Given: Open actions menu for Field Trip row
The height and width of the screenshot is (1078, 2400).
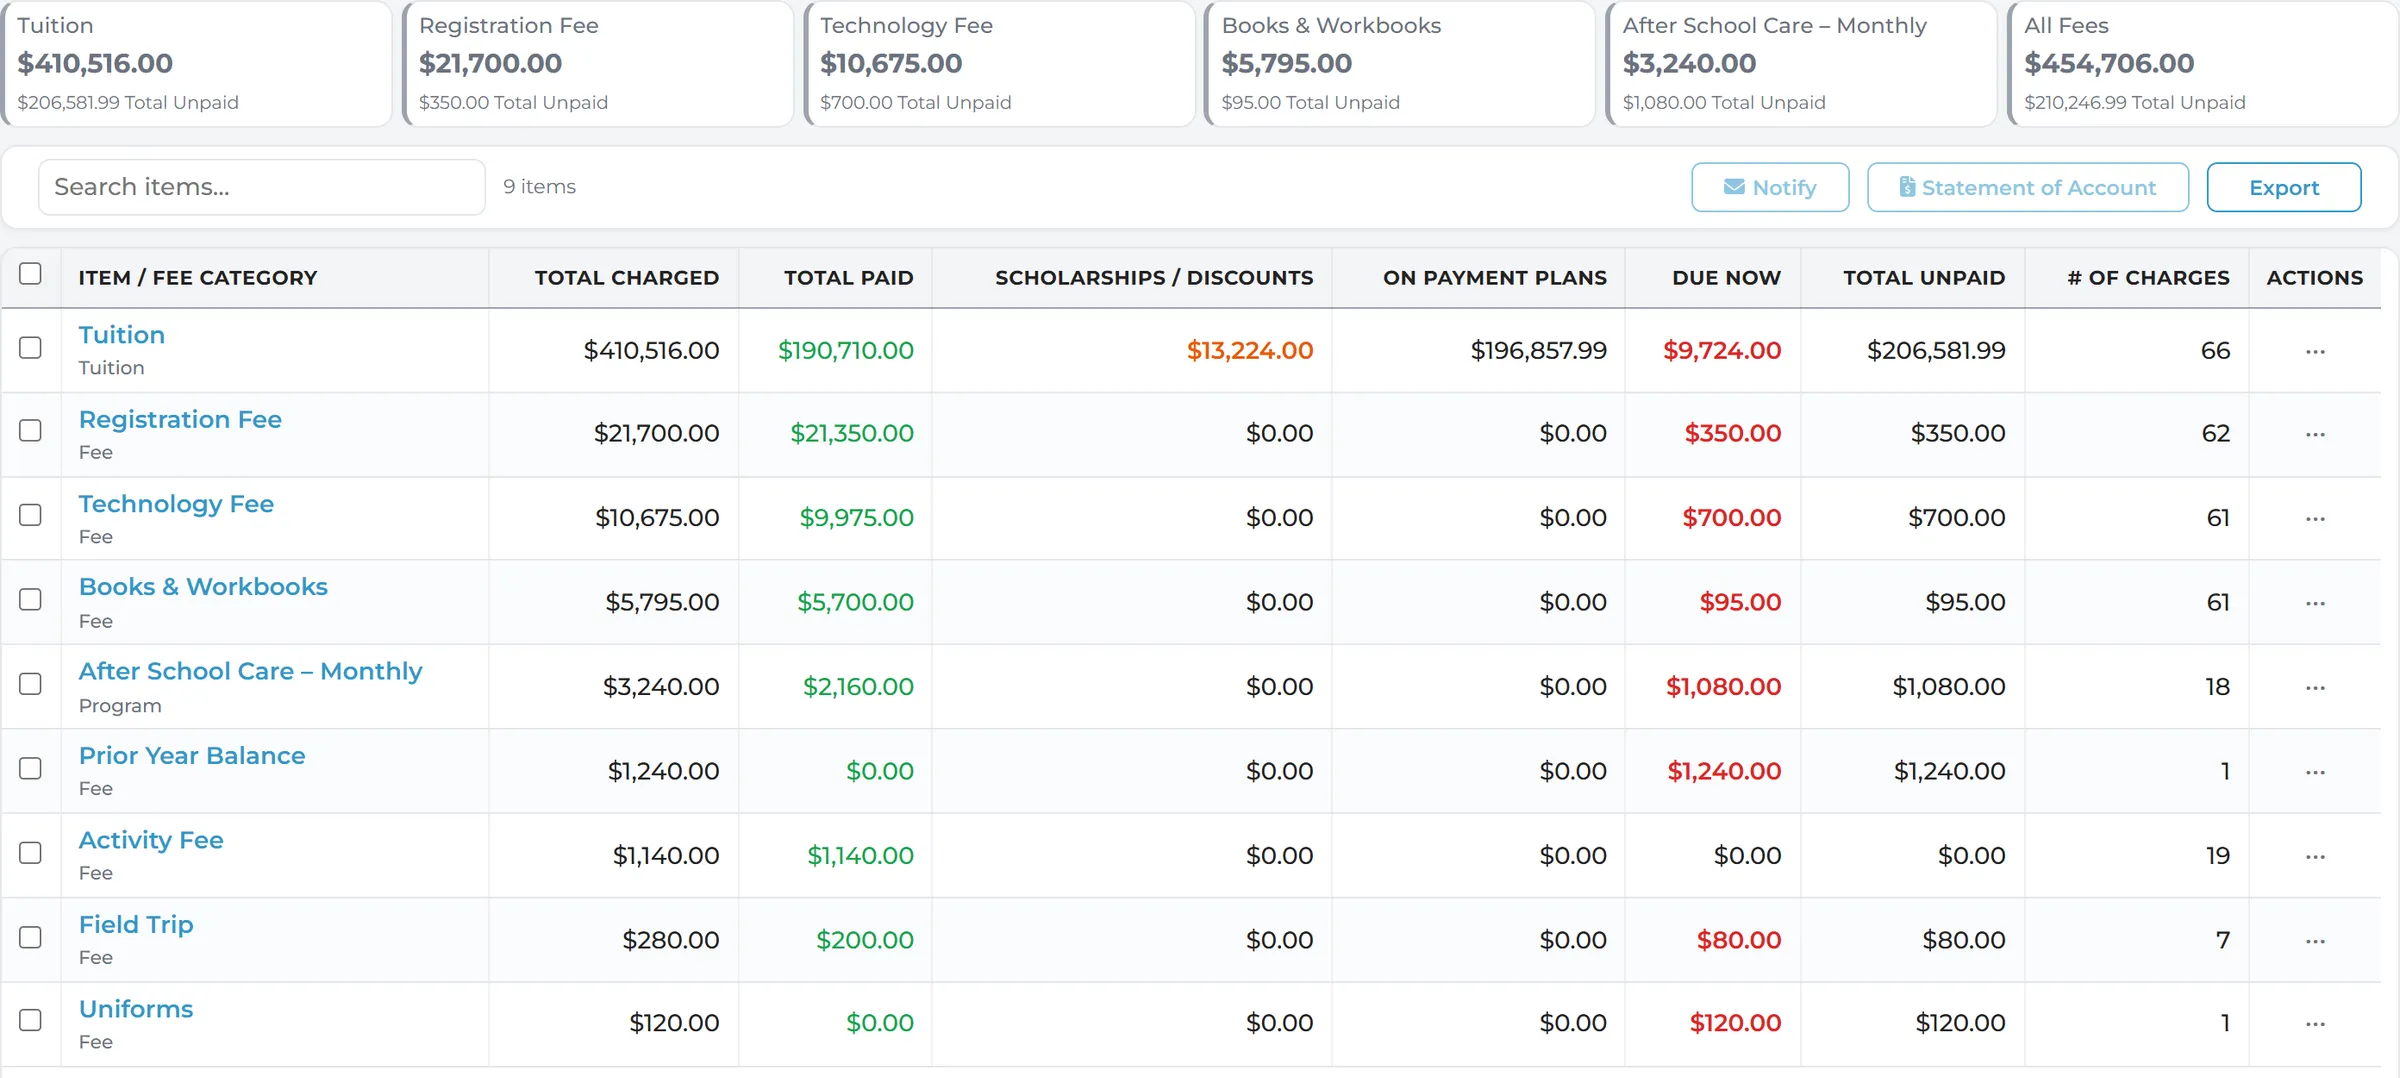Looking at the screenshot, I should coord(2314,941).
